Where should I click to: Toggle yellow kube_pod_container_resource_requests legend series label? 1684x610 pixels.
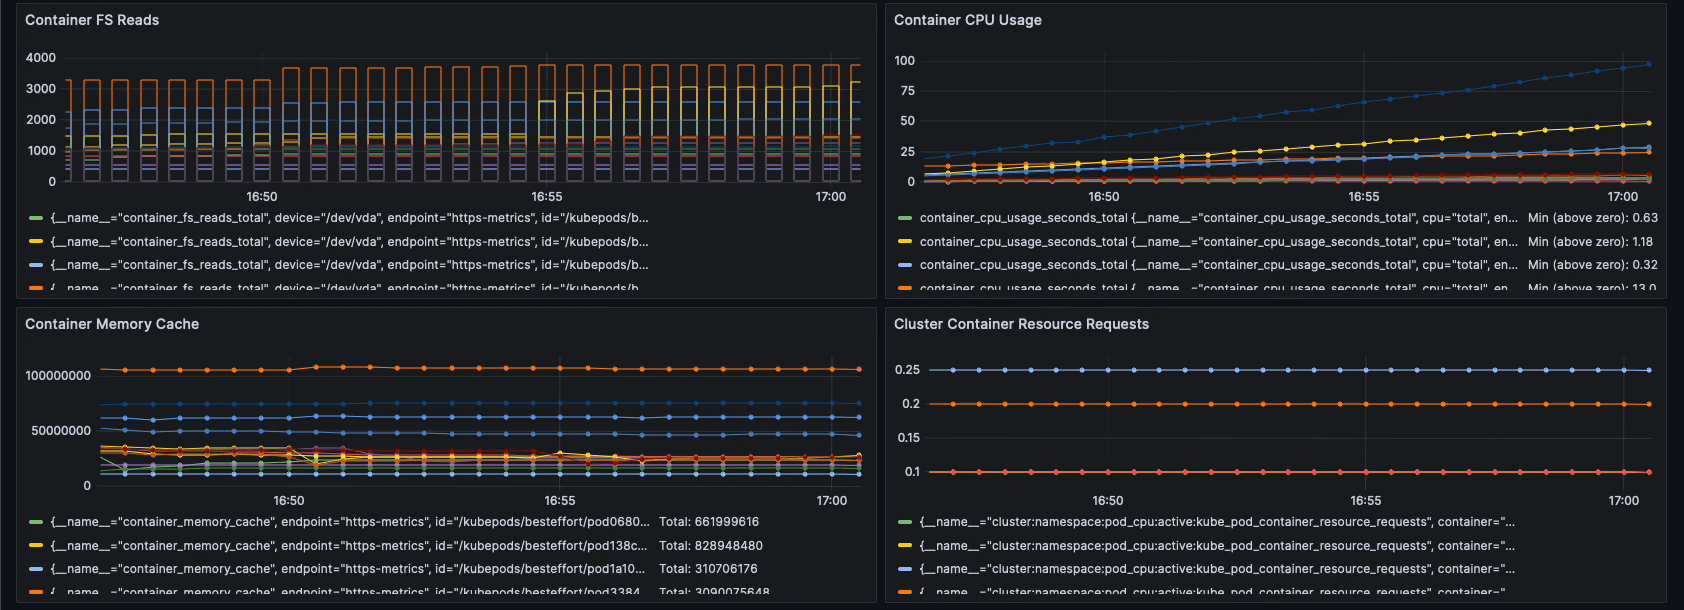click(x=1217, y=546)
